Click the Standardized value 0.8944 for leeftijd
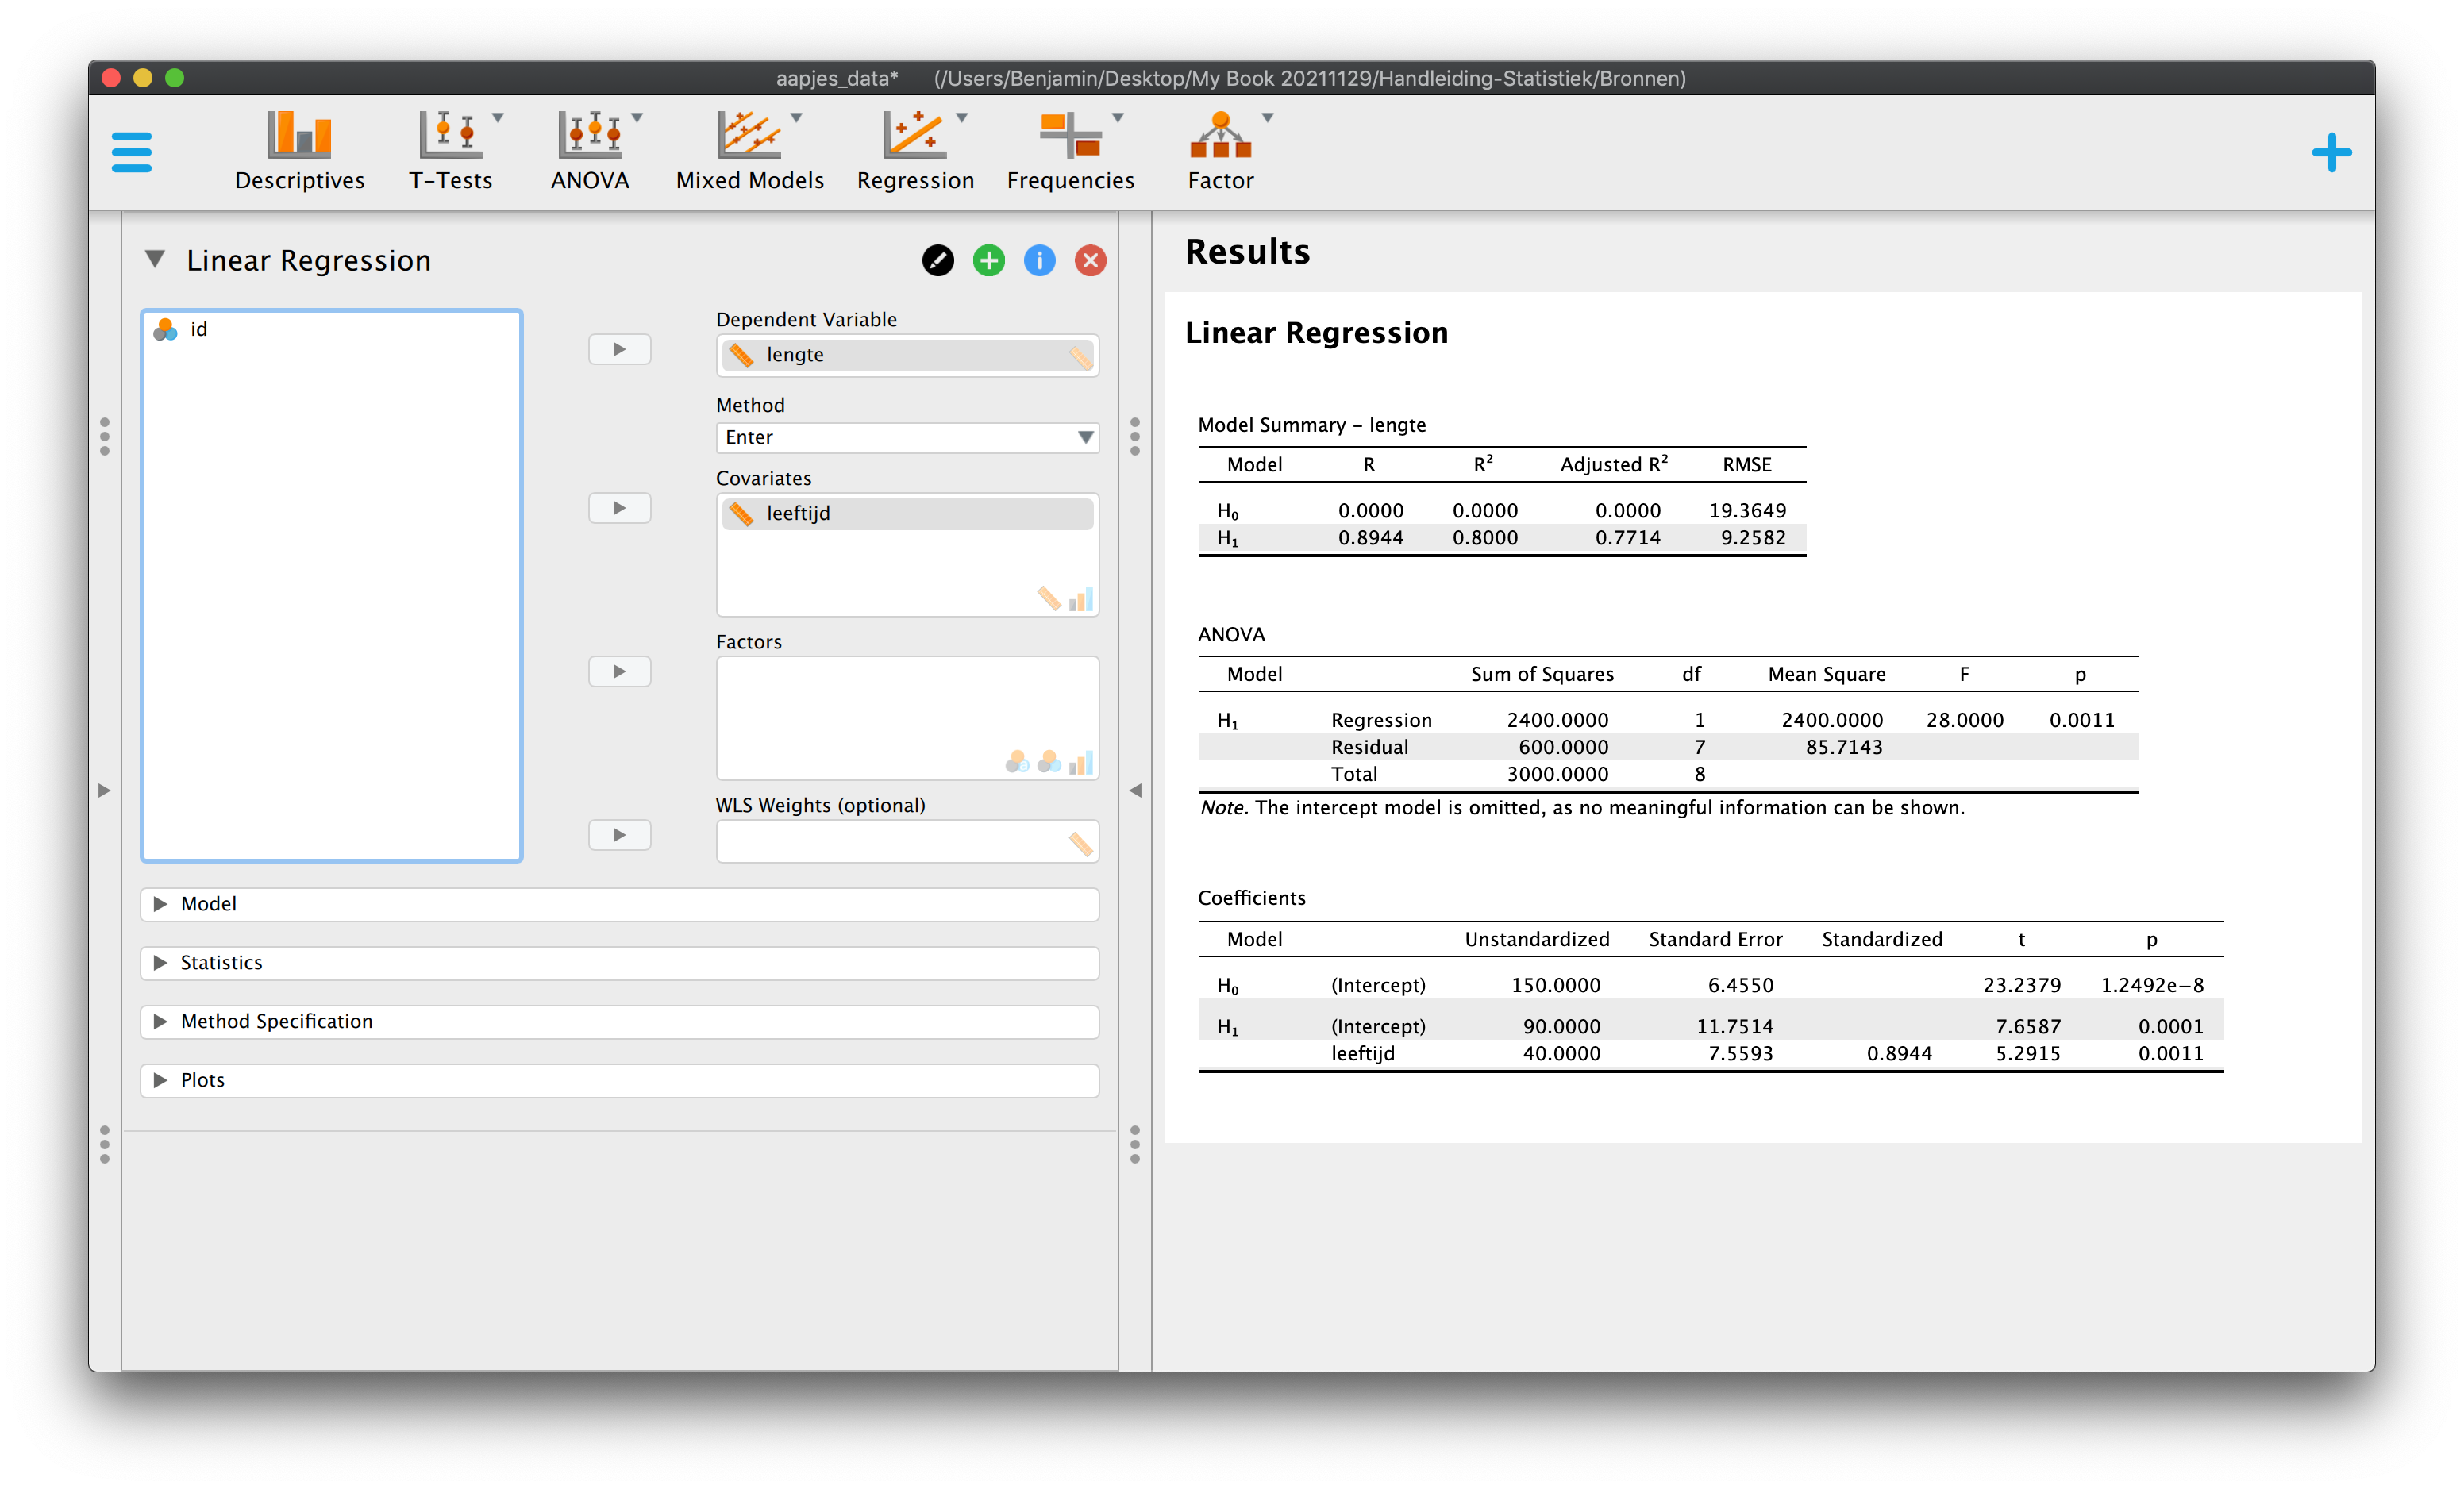The width and height of the screenshot is (2464, 1489). [x=1899, y=1054]
